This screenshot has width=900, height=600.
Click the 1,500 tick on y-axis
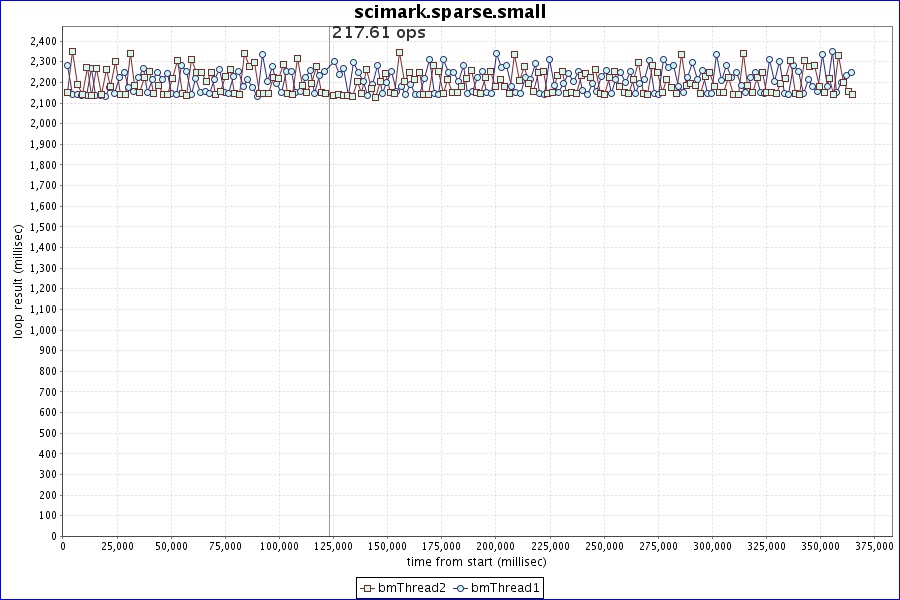click(x=43, y=227)
